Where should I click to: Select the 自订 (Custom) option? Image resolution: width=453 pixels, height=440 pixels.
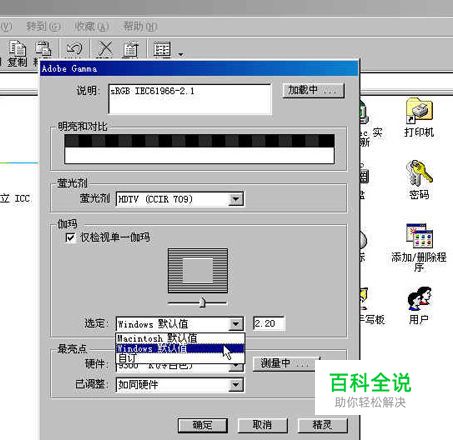click(180, 358)
